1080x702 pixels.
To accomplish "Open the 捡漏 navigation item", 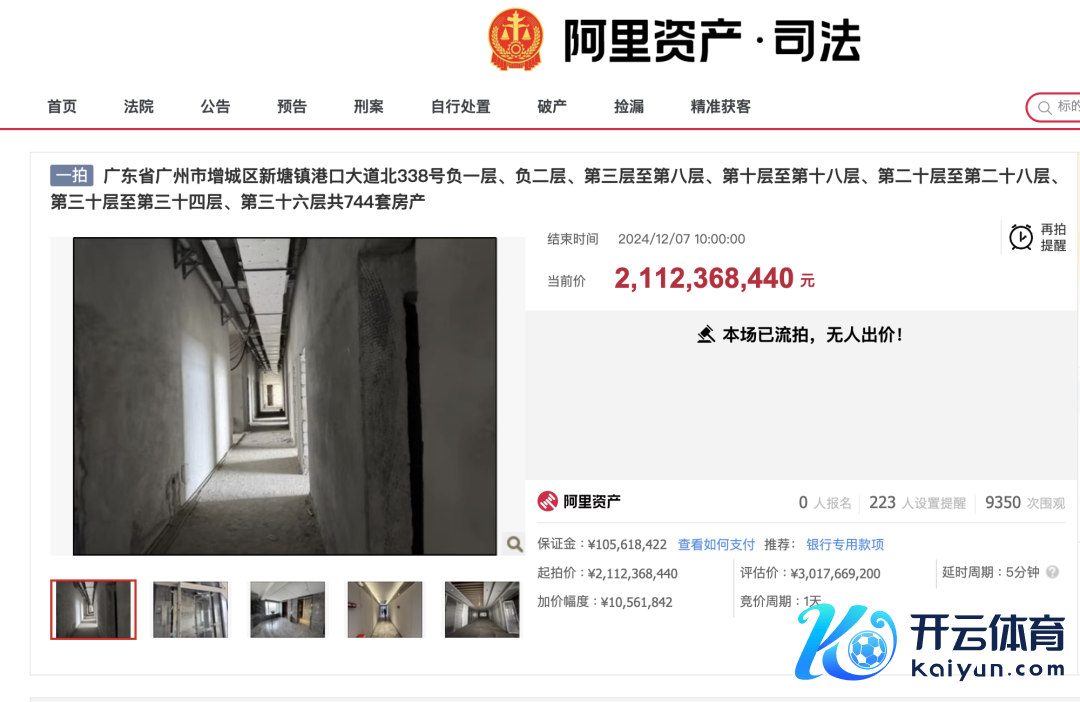I will click(629, 107).
